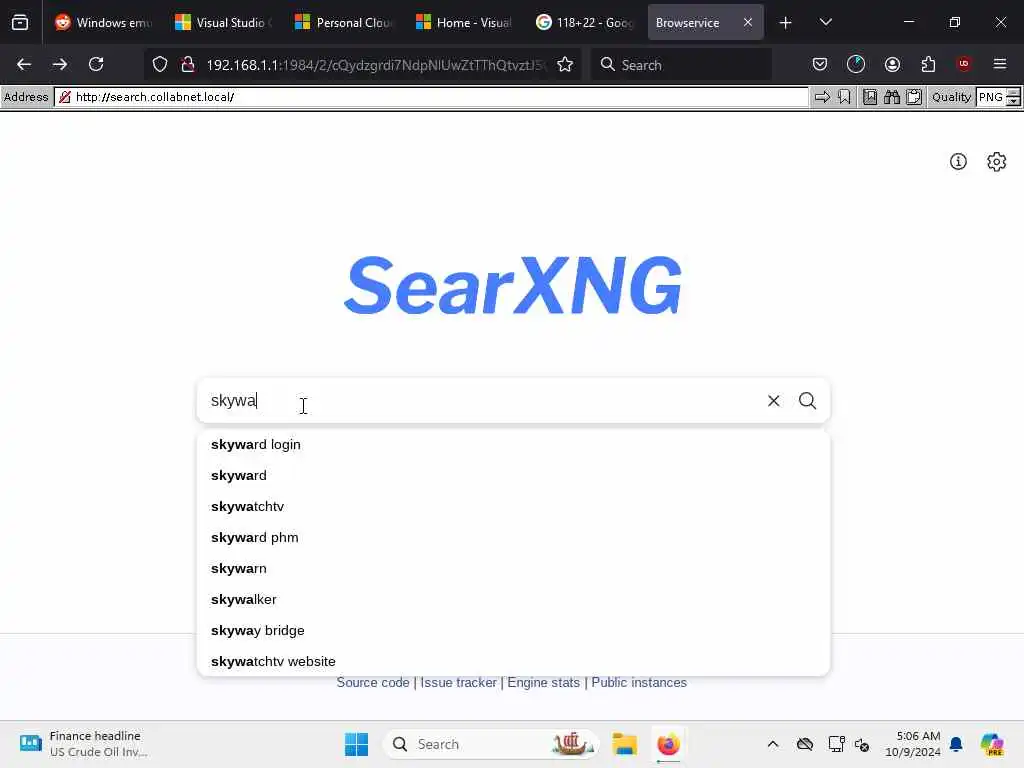Screen dimensions: 1024x768
Task: Click the muted volume tray icon
Action: coord(862,744)
